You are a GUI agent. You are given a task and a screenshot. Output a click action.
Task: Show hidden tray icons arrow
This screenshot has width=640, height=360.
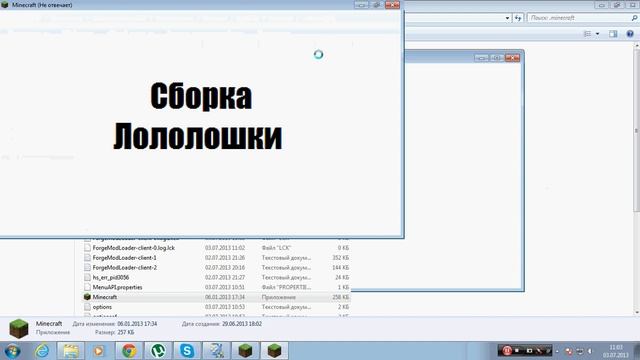[x=558, y=351]
